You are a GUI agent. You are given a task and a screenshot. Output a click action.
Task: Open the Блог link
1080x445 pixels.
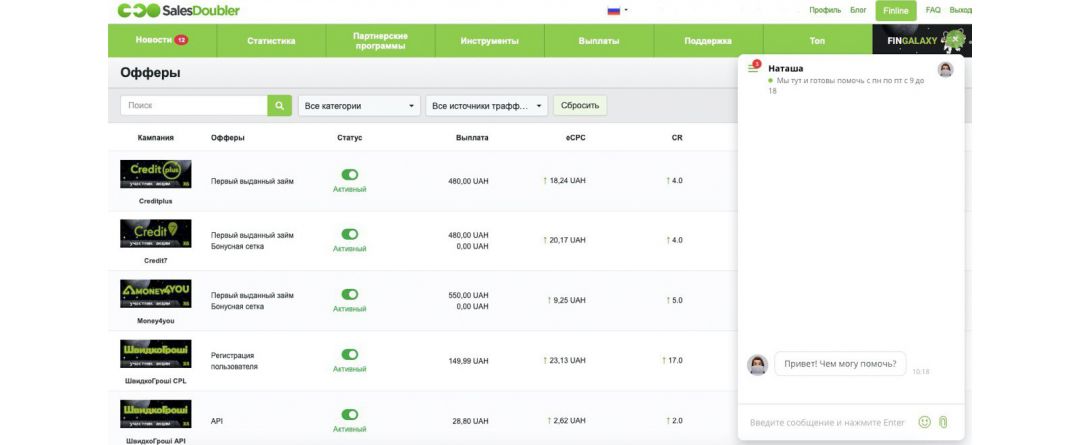pos(858,10)
